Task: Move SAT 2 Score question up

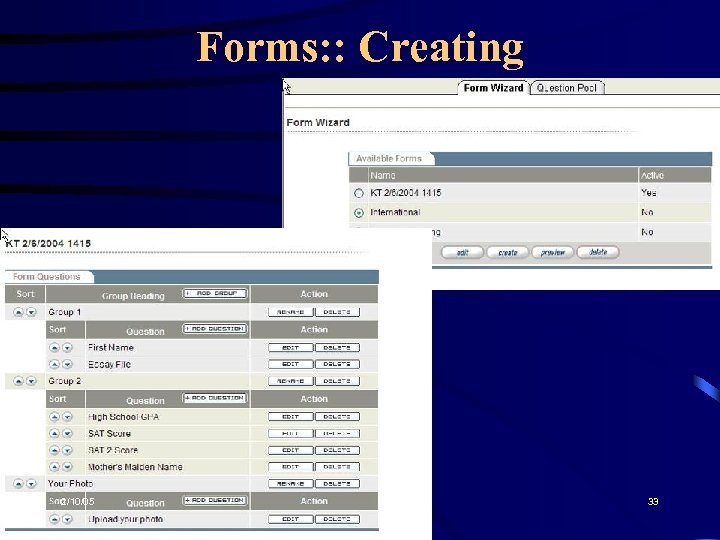Action: [55, 450]
